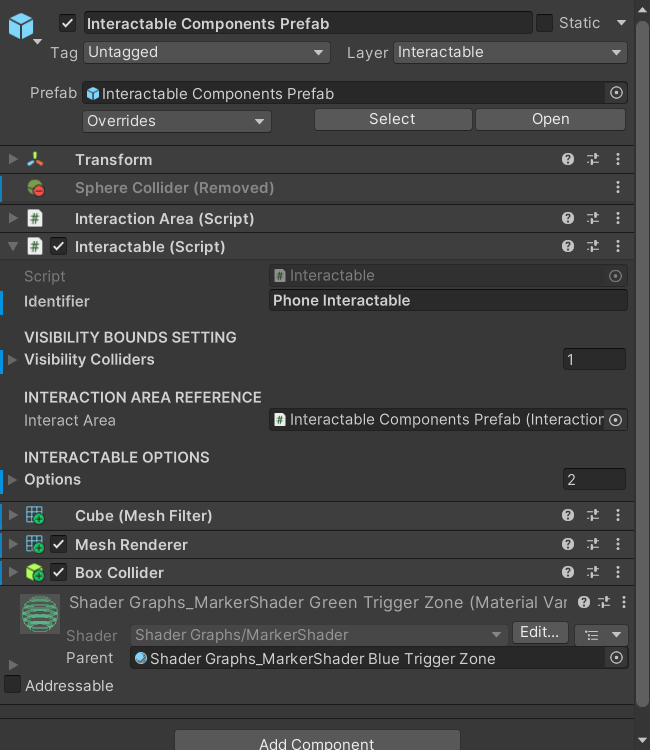650x750 pixels.
Task: Click Visibility Colliders size field
Action: point(594,359)
